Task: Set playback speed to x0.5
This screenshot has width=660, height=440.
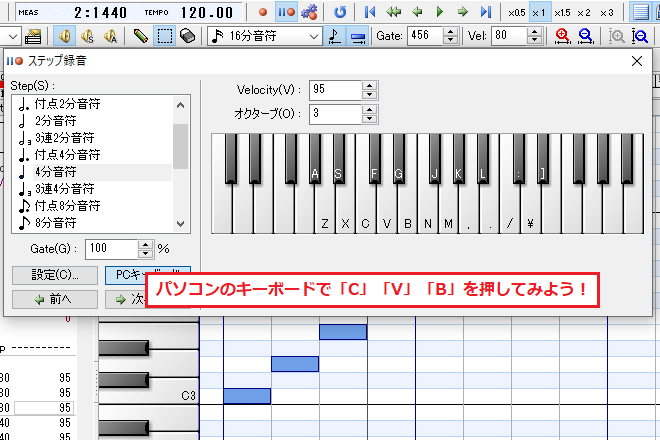Action: click(515, 12)
